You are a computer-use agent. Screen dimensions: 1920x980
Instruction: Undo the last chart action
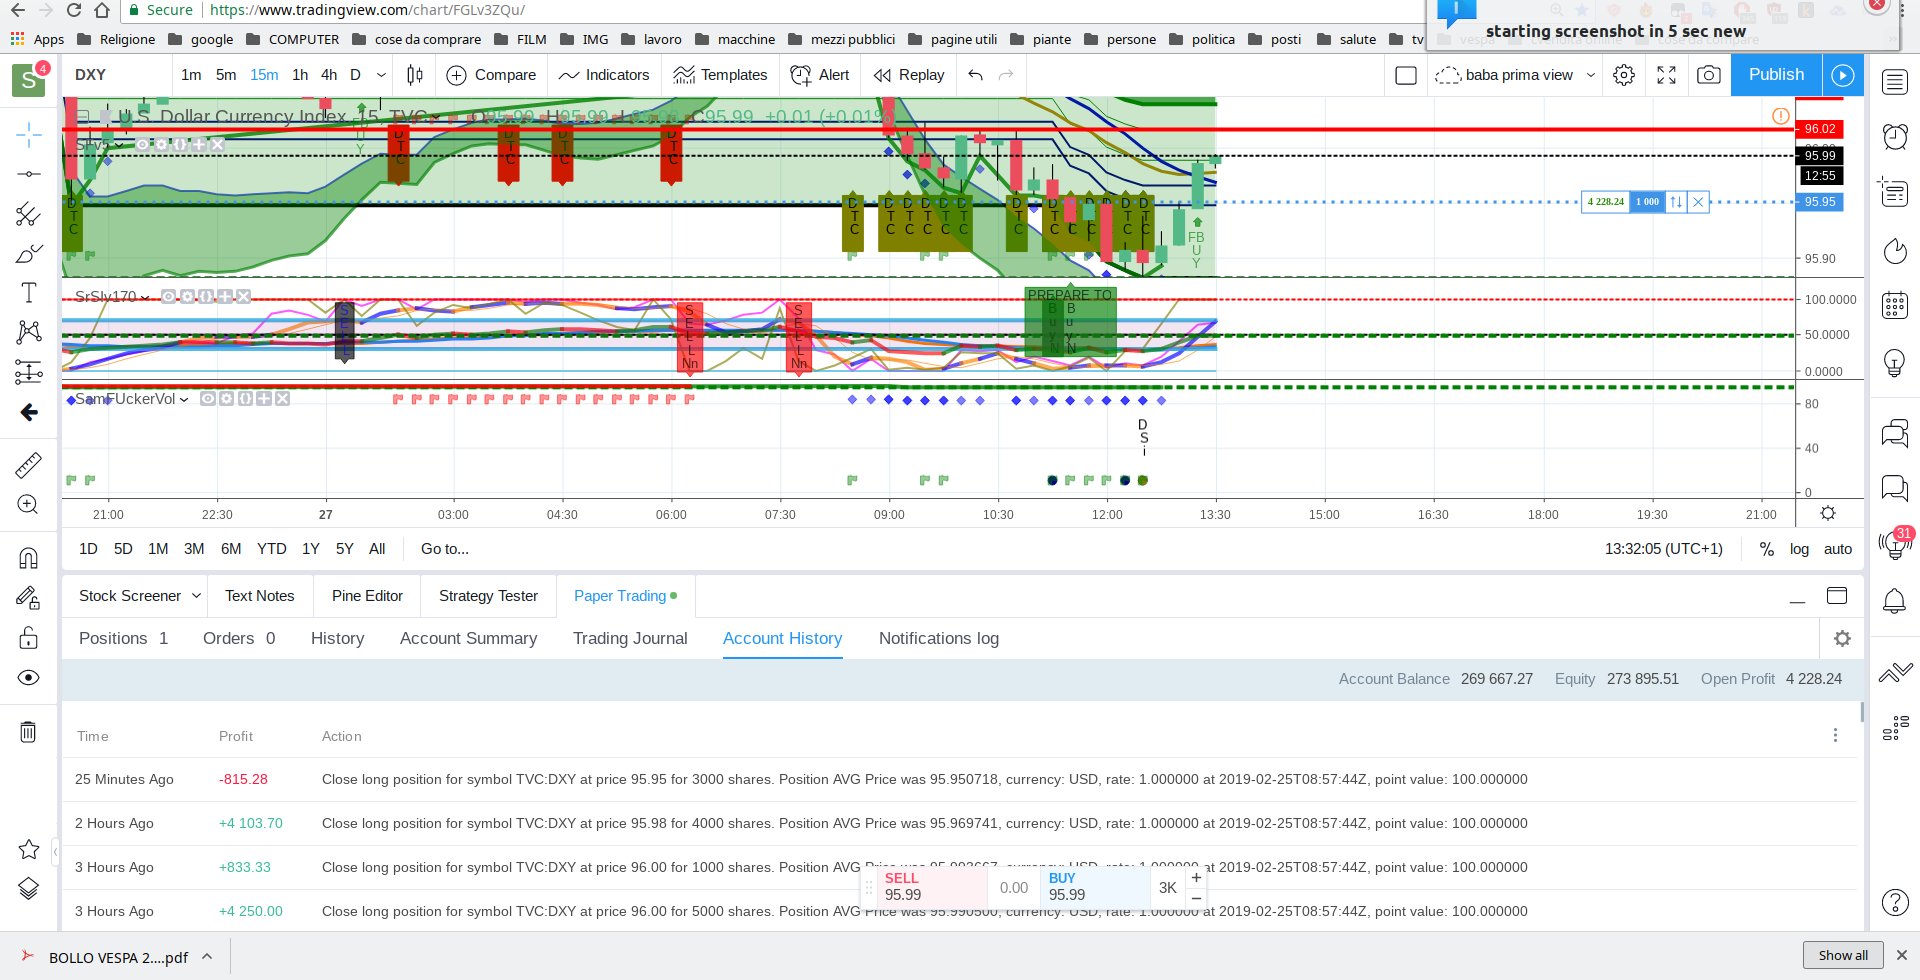click(976, 75)
